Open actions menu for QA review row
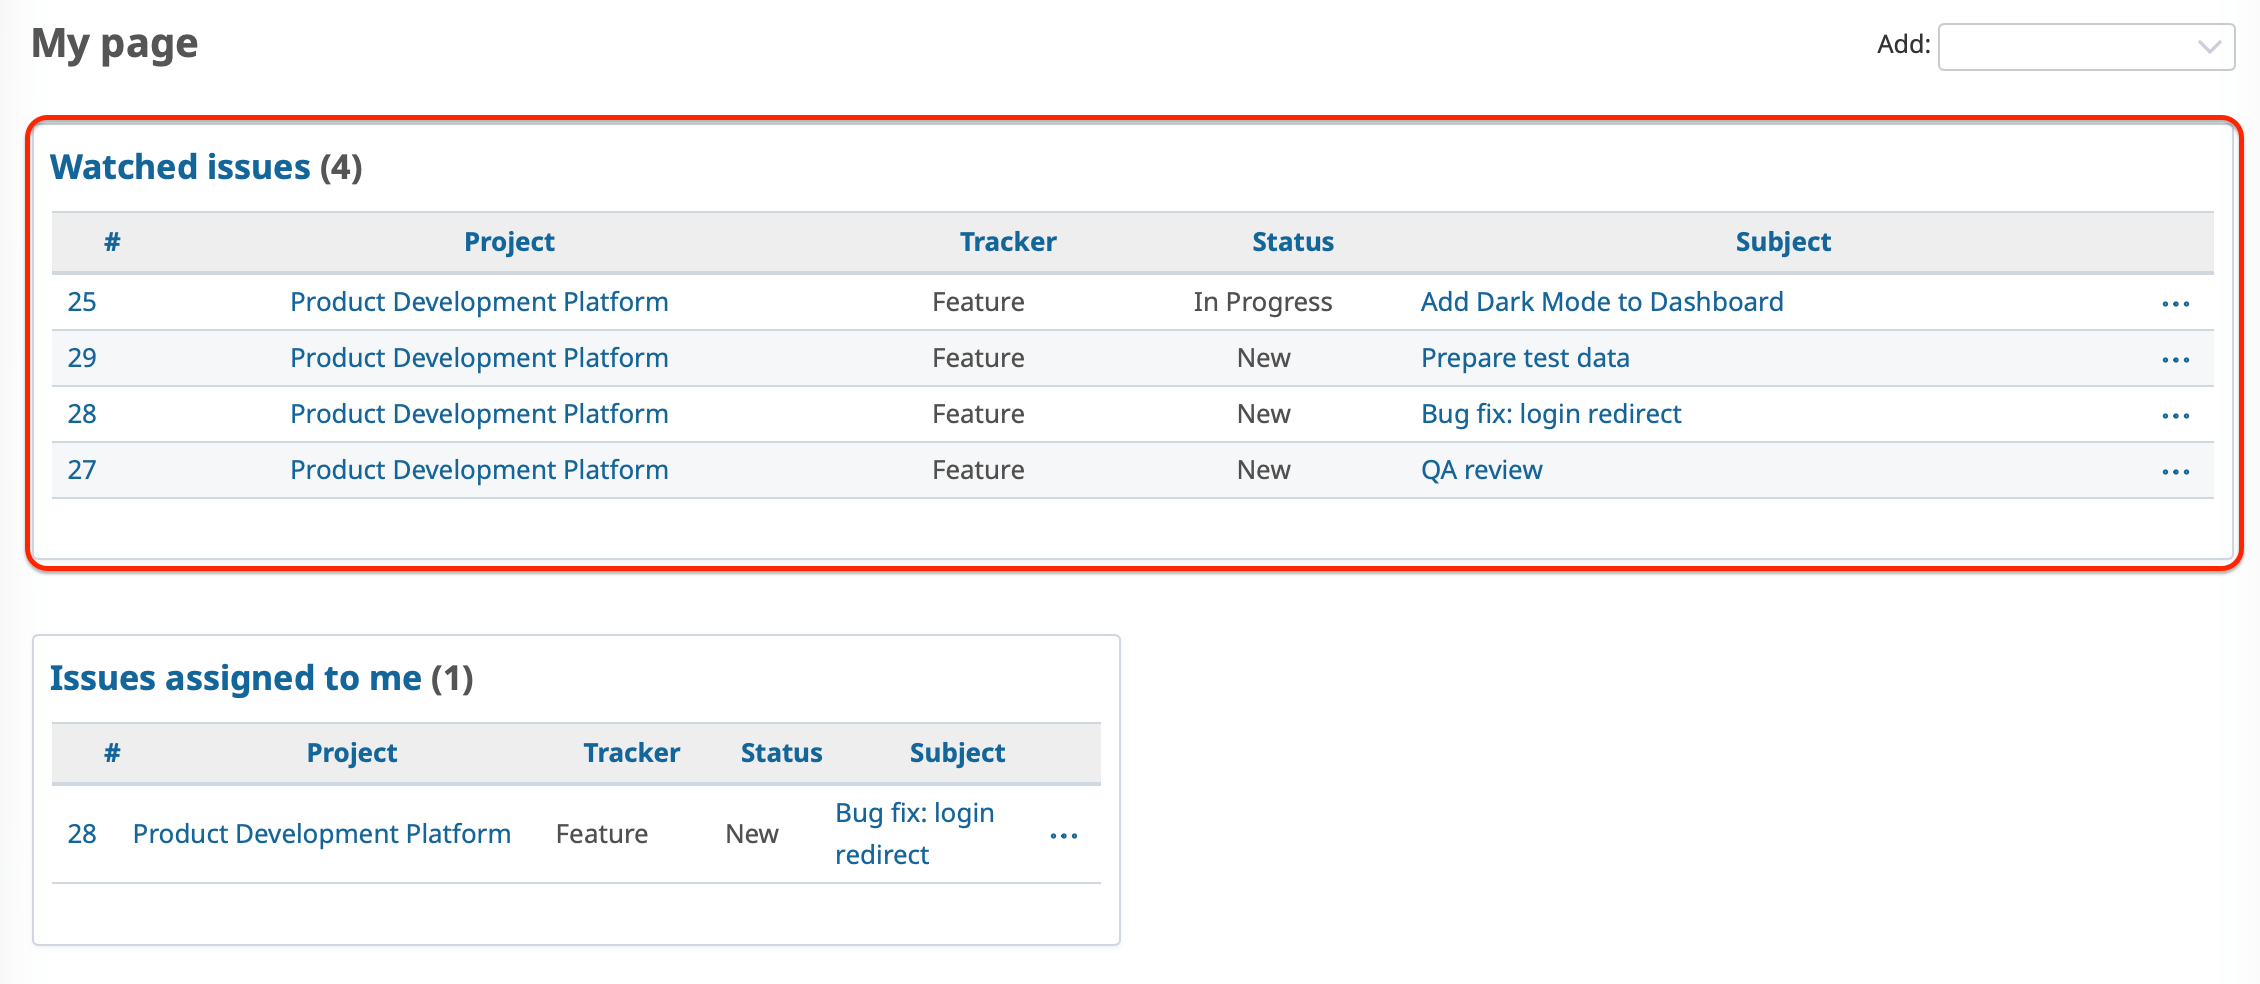 pyautogui.click(x=2175, y=471)
